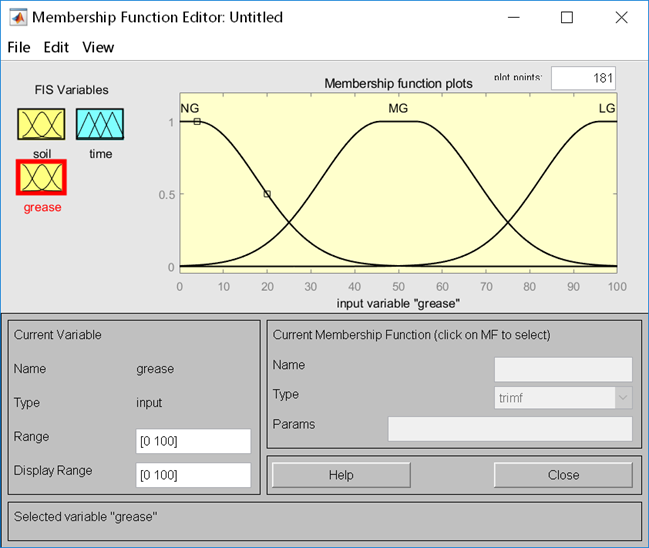This screenshot has height=548, width=649.
Task: Open the membership function Type dropdown
Action: [x=563, y=398]
